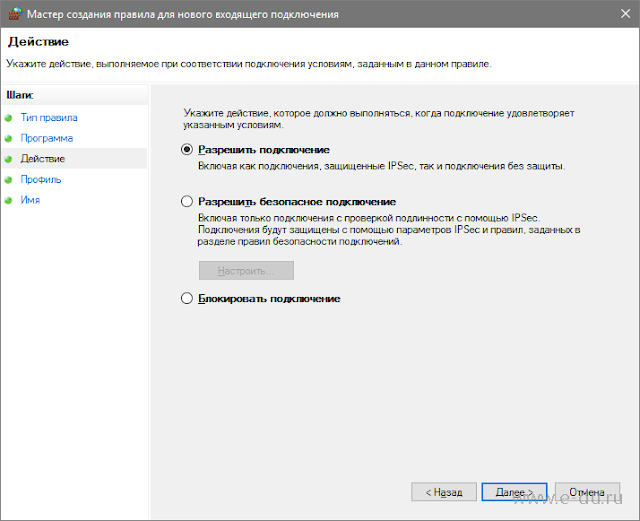Click green bullet next to "Профиль"
The height and width of the screenshot is (521, 640).
[x=9, y=180]
